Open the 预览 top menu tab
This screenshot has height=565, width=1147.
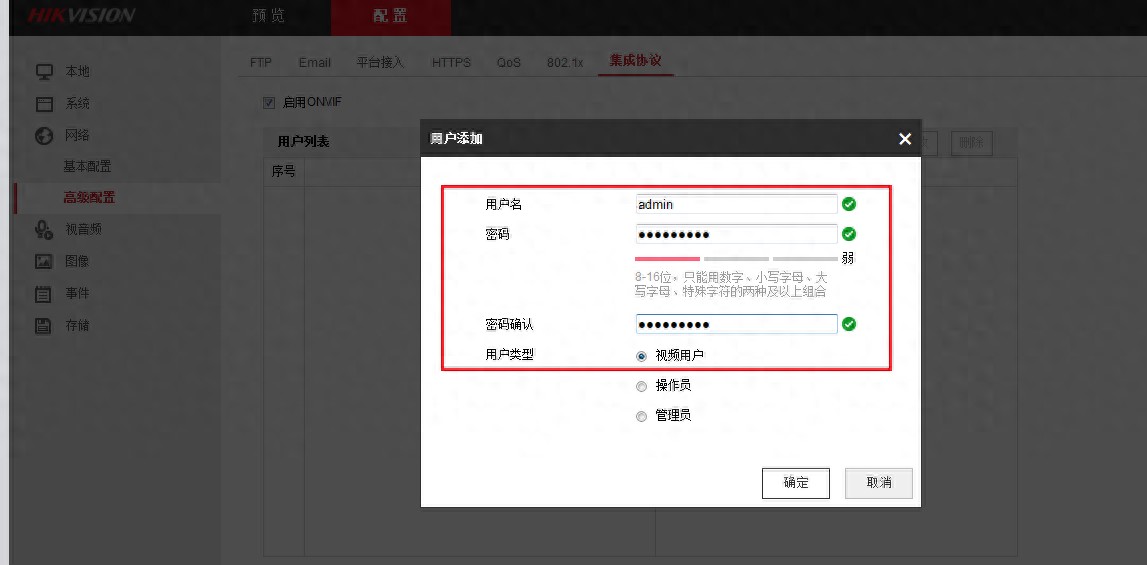coord(270,16)
